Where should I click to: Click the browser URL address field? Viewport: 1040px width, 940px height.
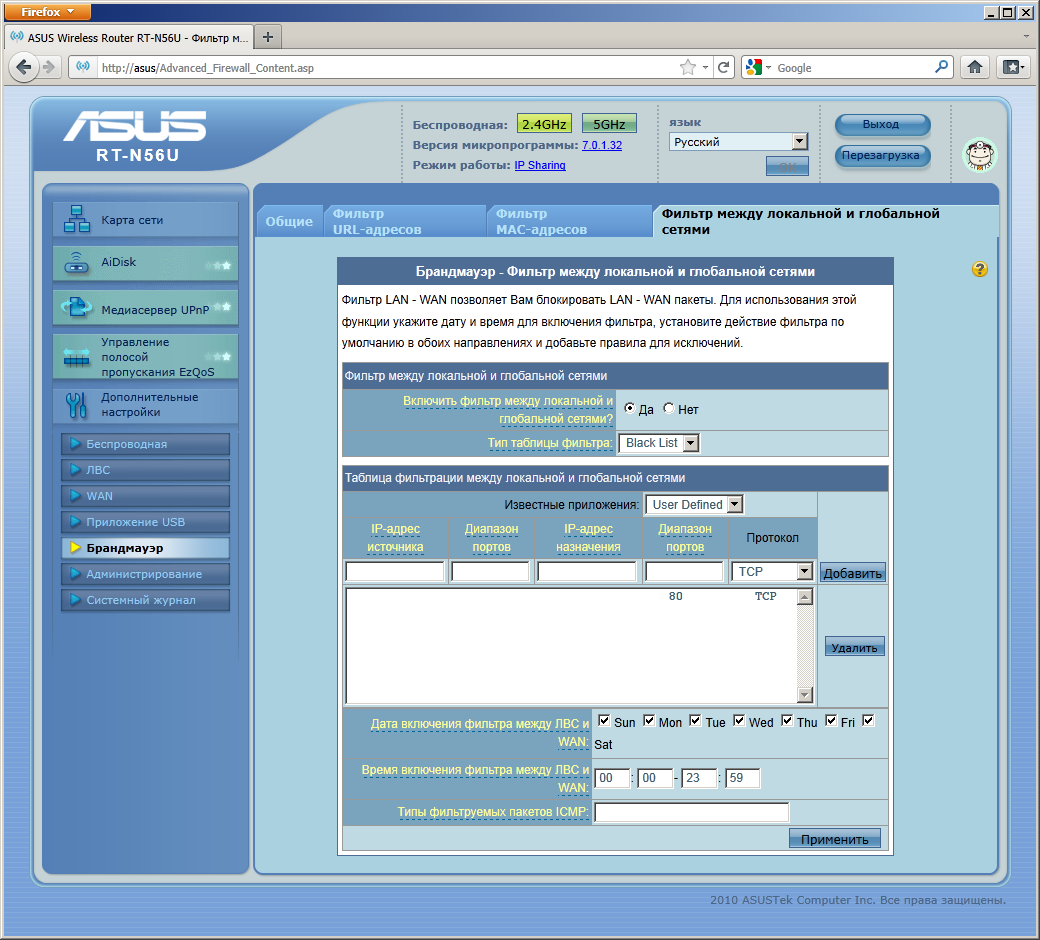[x=388, y=68]
